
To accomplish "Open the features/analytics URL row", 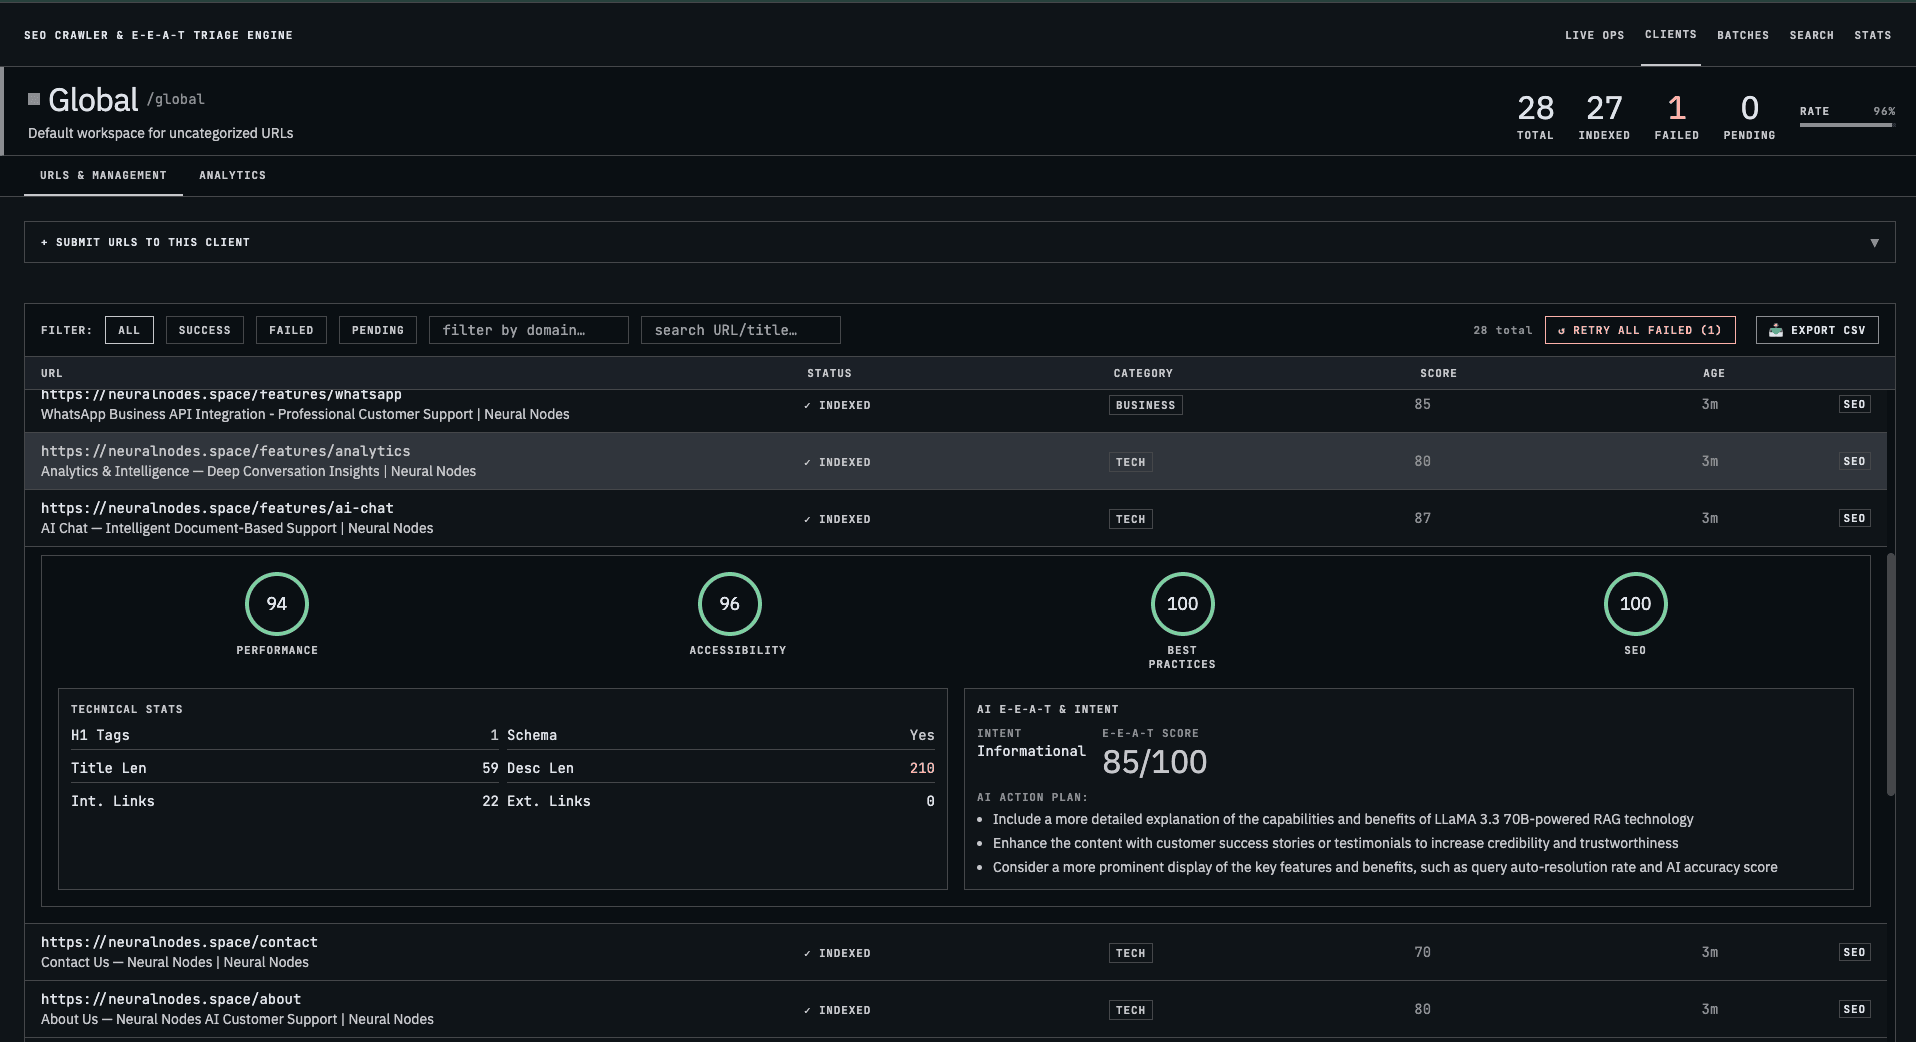I will pos(955,461).
